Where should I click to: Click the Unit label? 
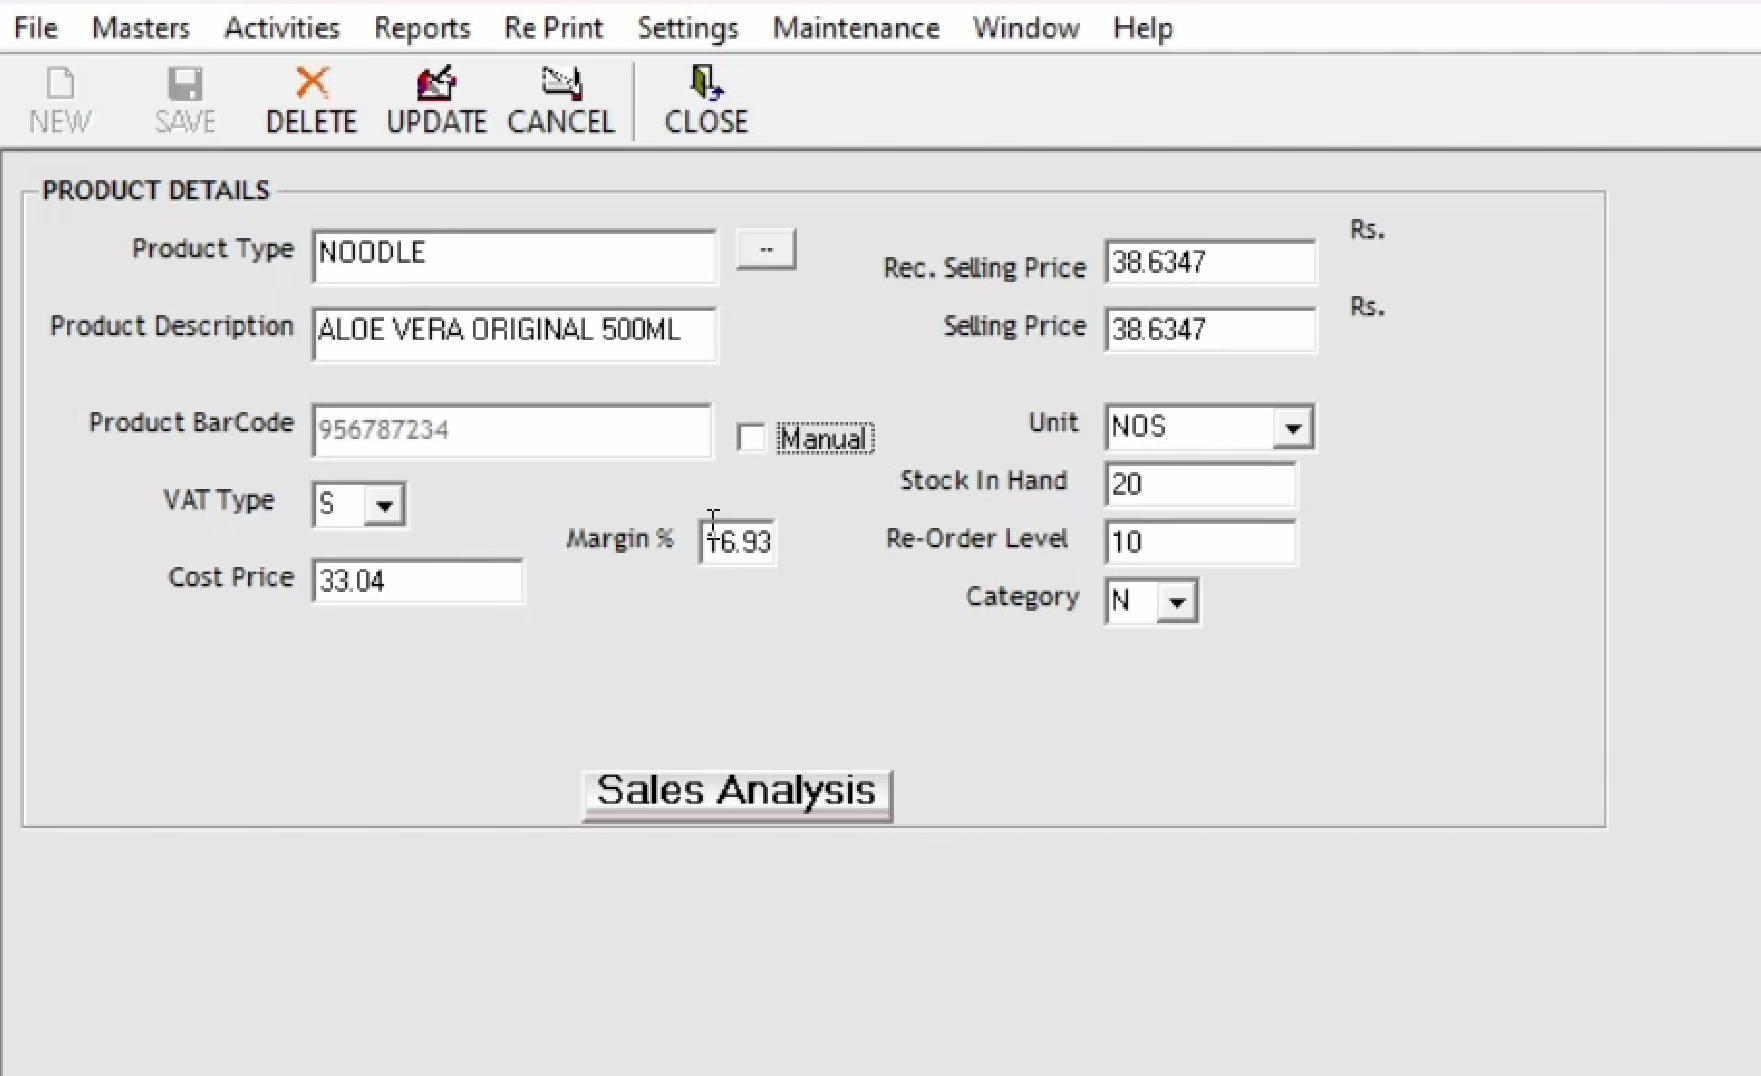[1053, 423]
